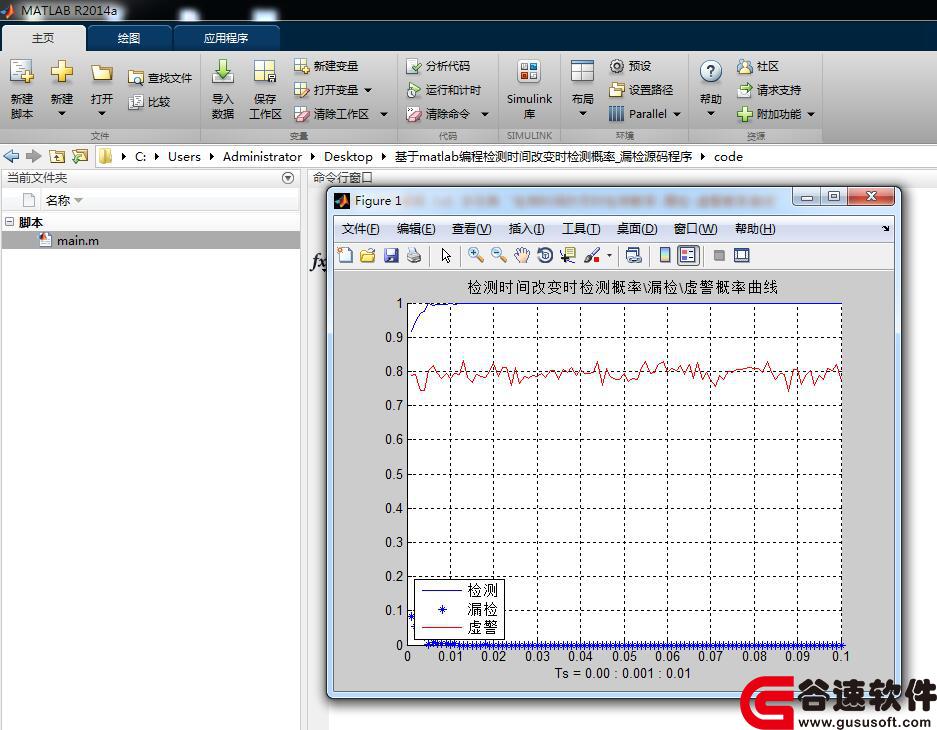Open Preferences (预设)

pyautogui.click(x=630, y=66)
